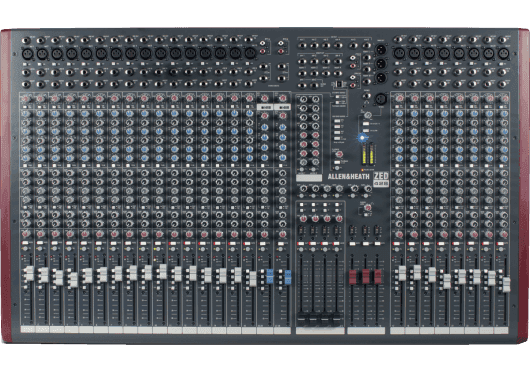
Task: Click the blank white label box left of the ALLEN&HEATH logo
Action: 309,178
